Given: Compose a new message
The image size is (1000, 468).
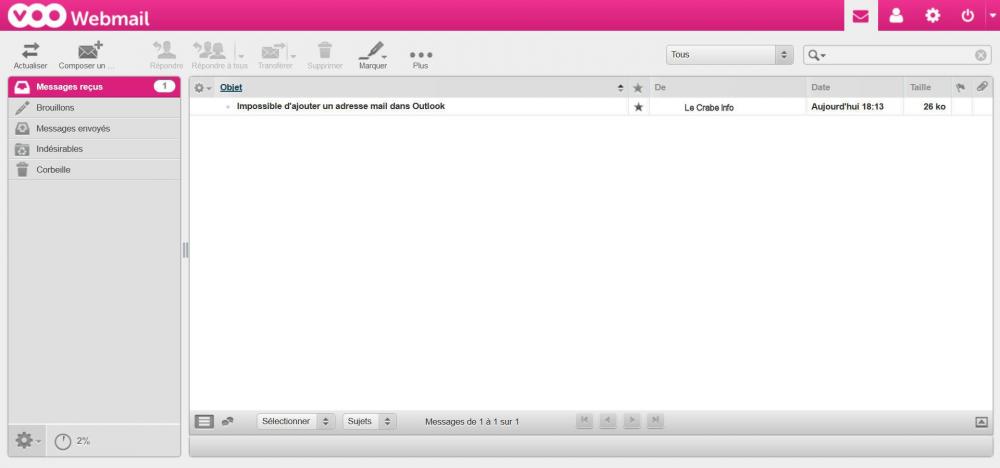Looking at the screenshot, I should tap(90, 51).
